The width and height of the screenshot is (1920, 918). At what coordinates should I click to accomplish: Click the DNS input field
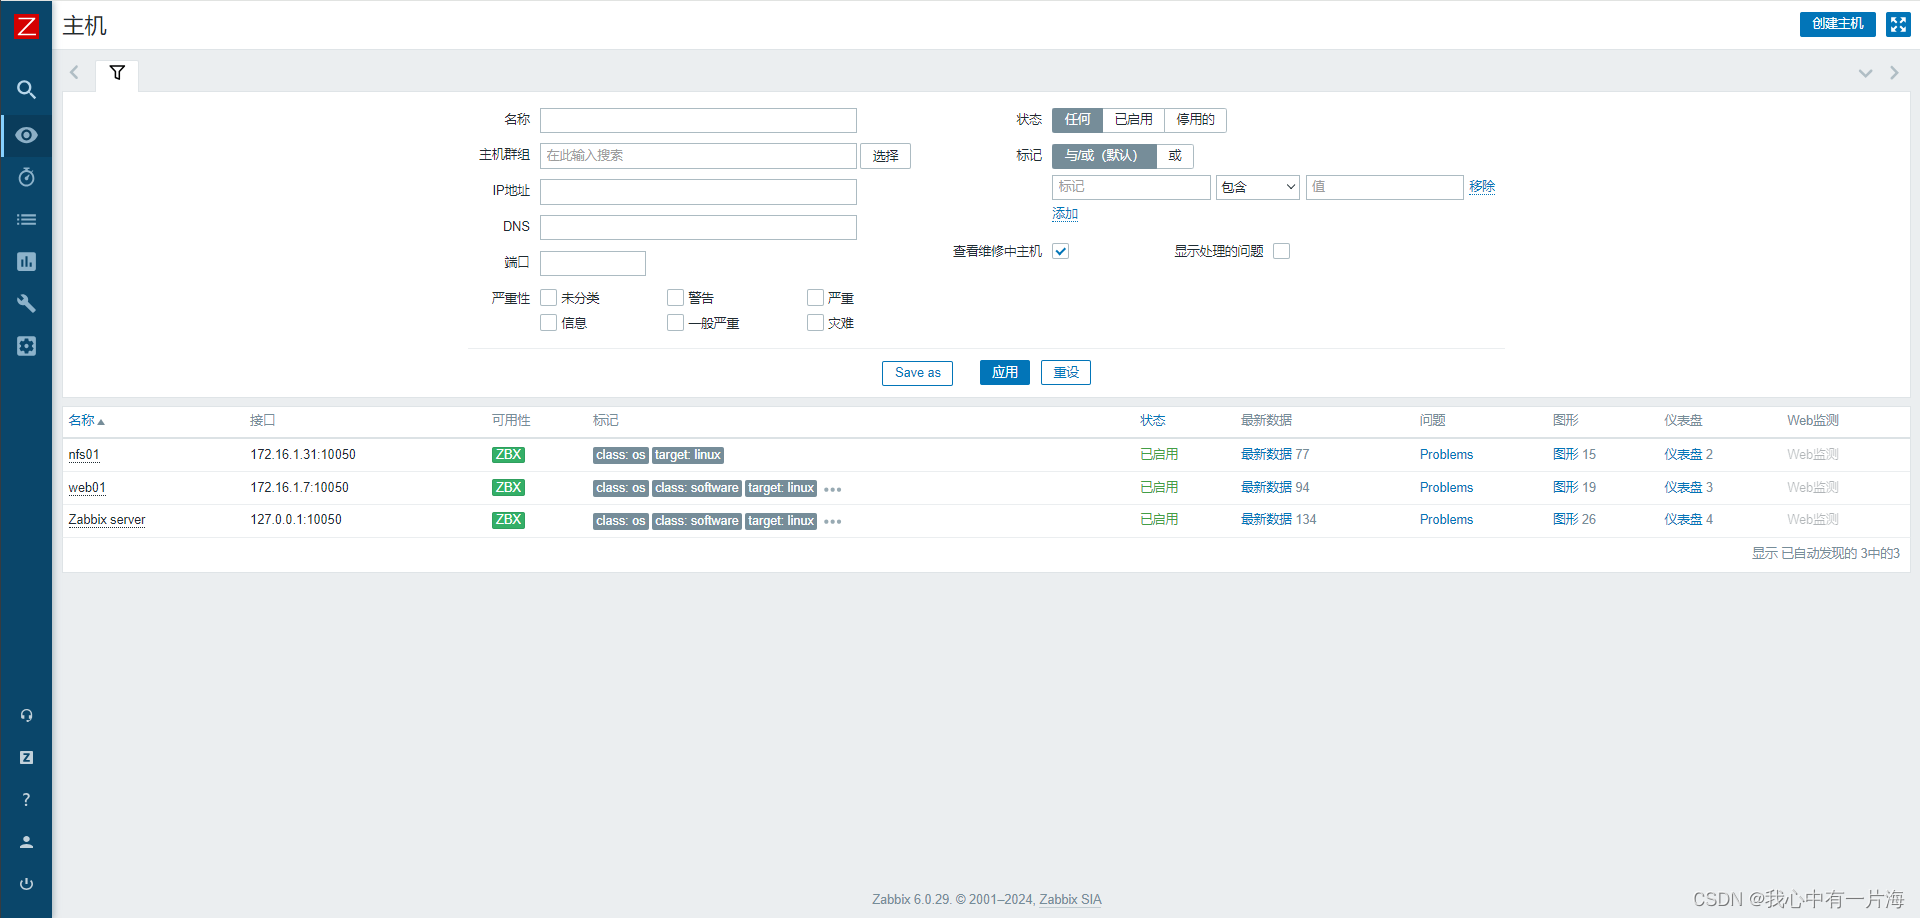(698, 228)
